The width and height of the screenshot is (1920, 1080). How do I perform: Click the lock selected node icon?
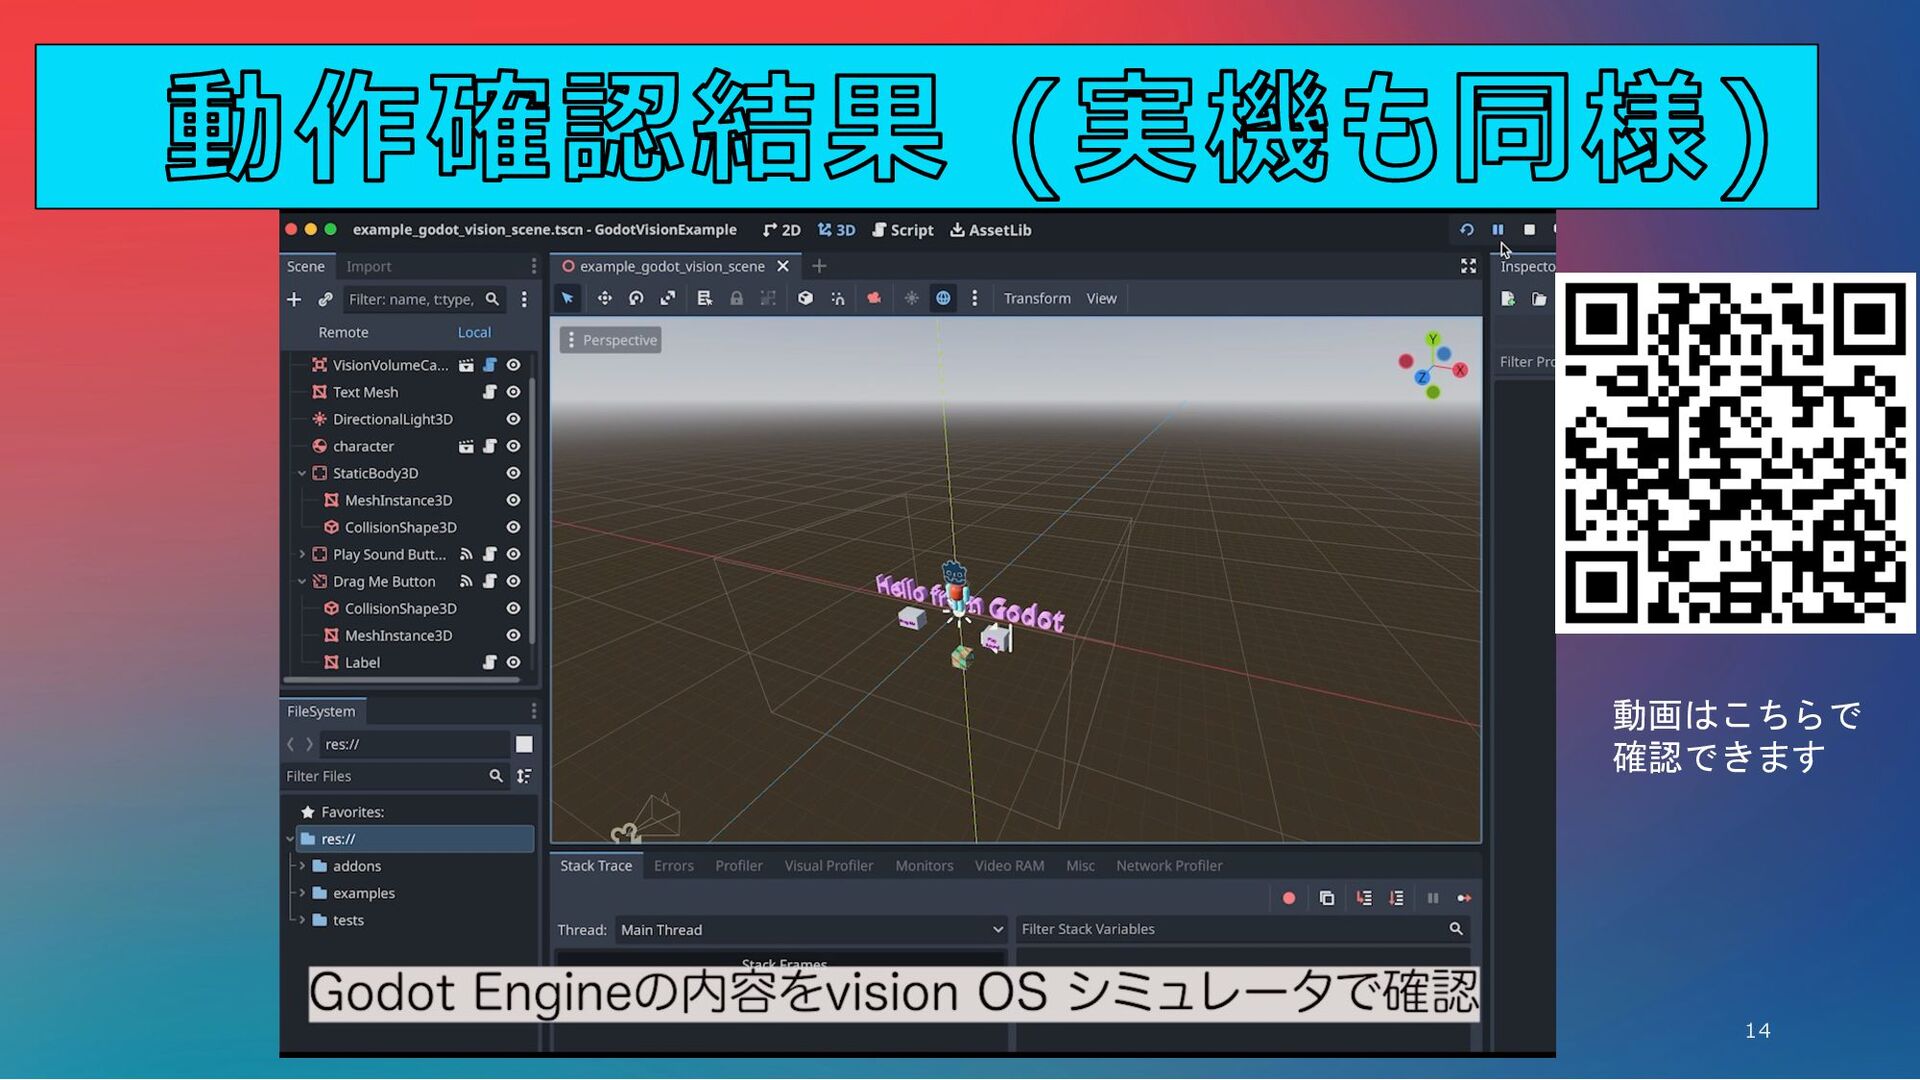[x=736, y=298]
